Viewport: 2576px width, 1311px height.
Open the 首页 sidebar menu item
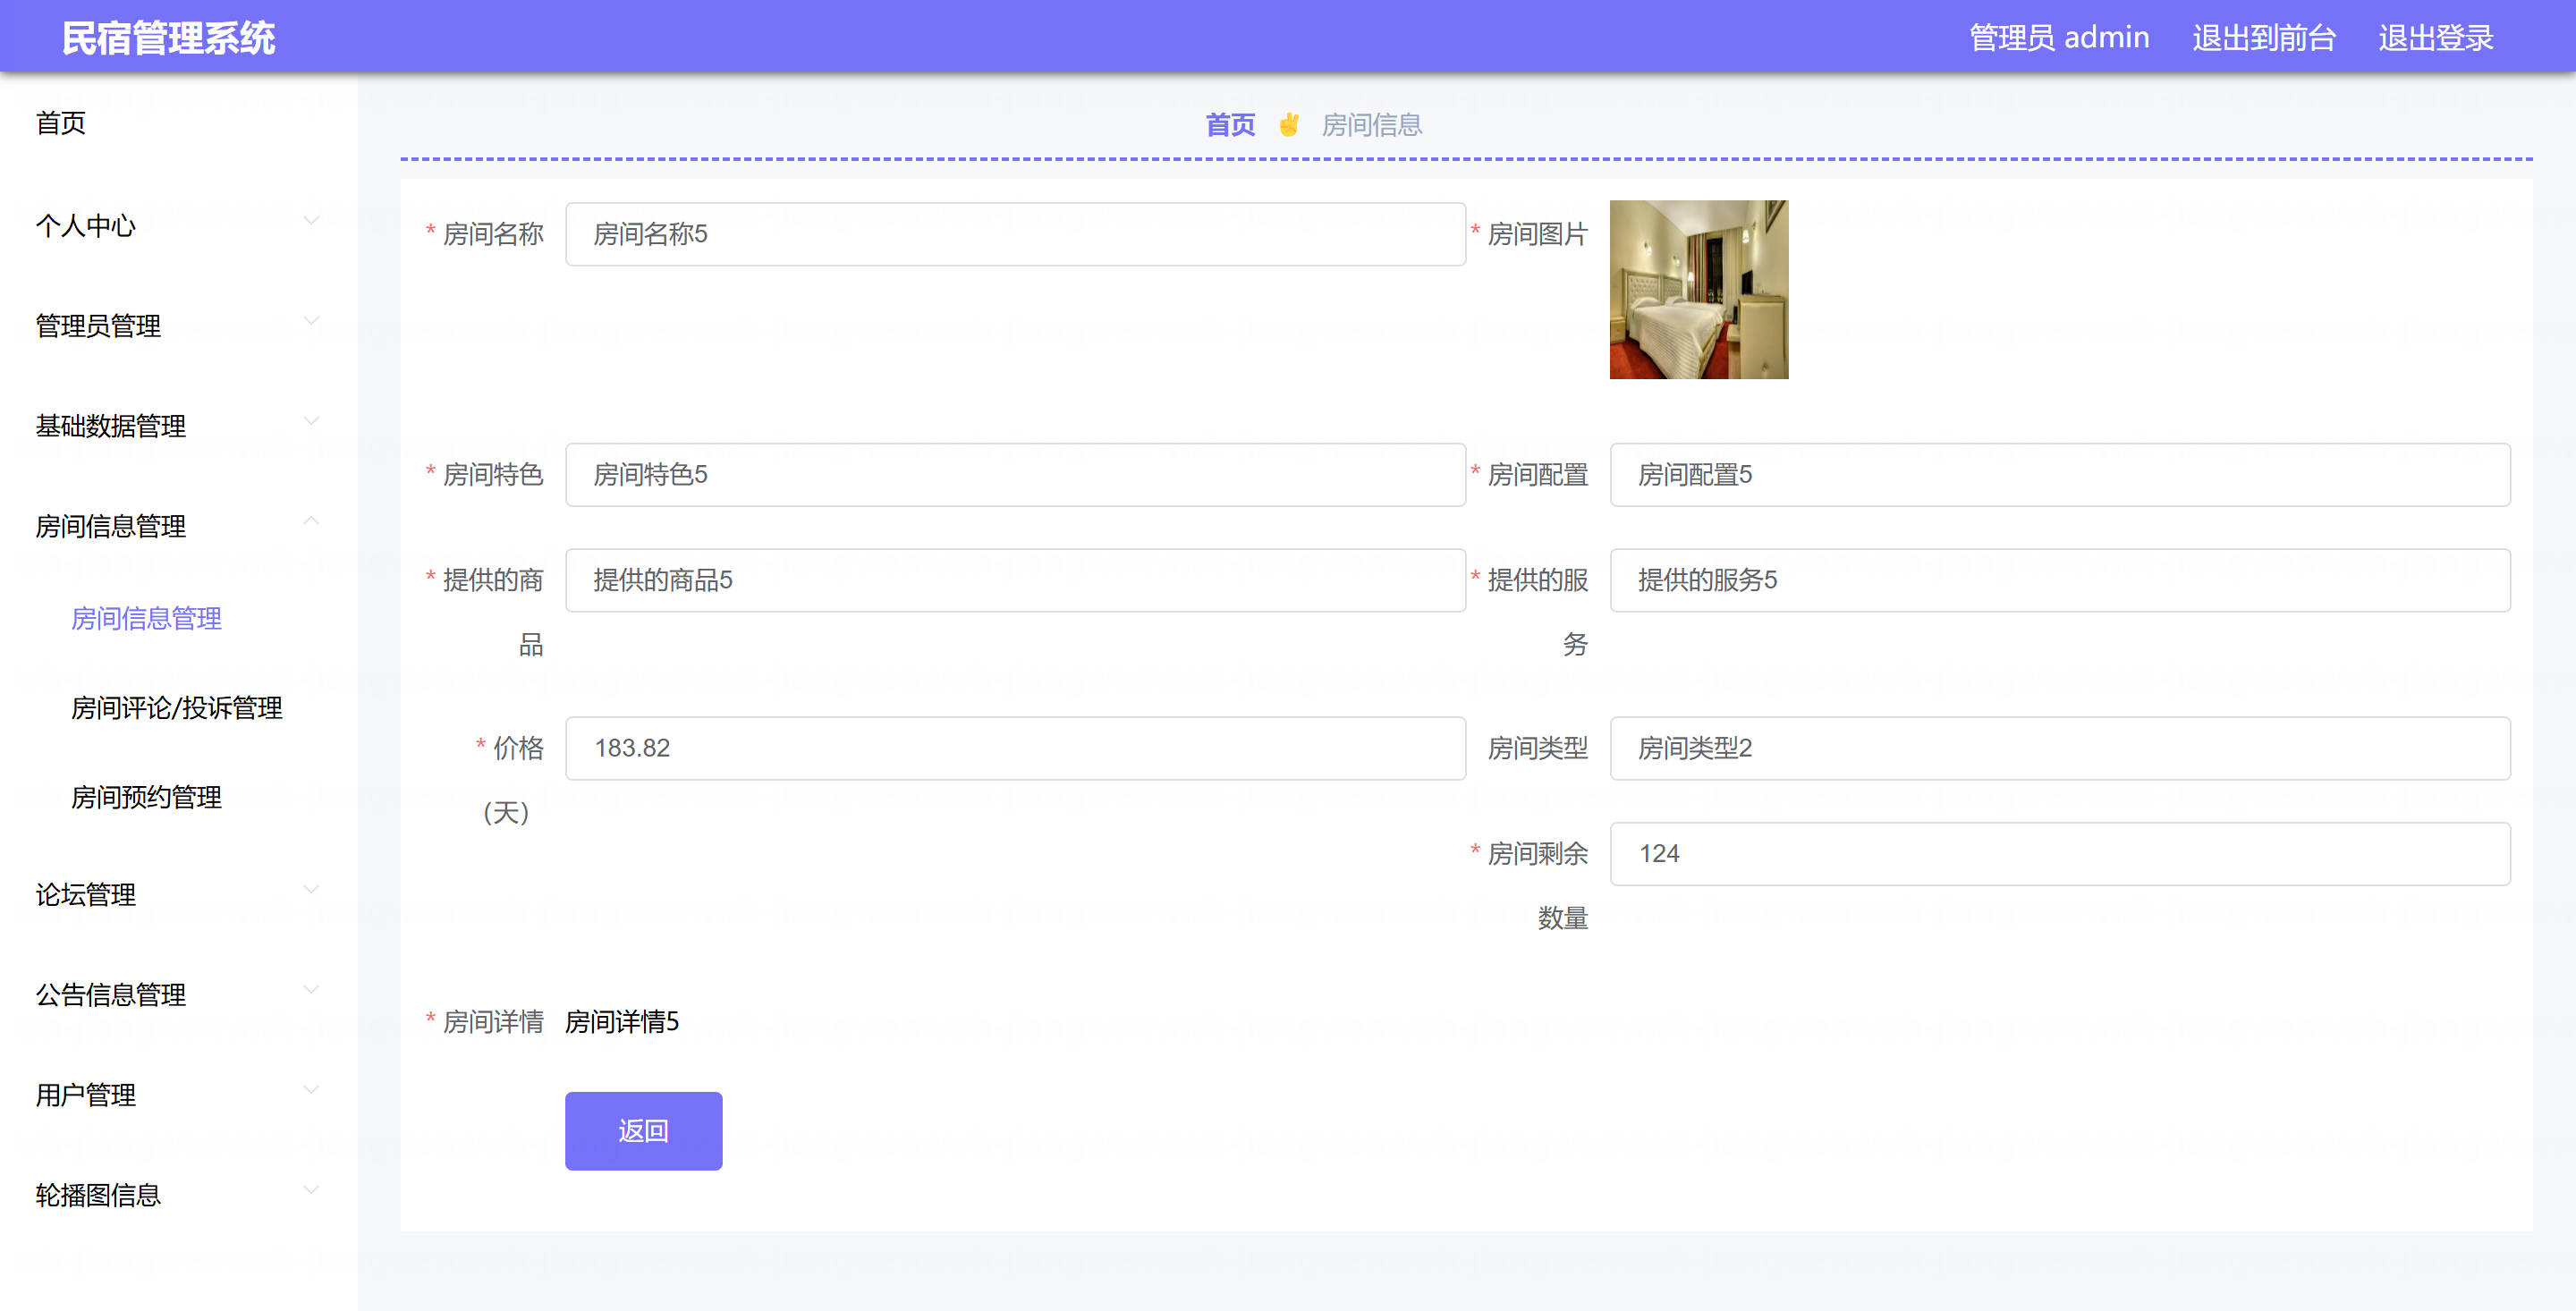click(61, 123)
